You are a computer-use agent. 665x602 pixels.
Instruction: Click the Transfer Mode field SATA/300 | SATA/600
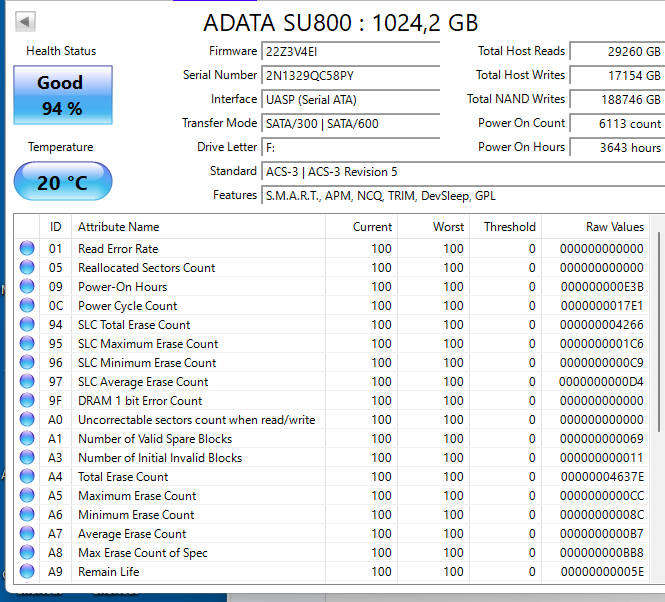coord(351,123)
